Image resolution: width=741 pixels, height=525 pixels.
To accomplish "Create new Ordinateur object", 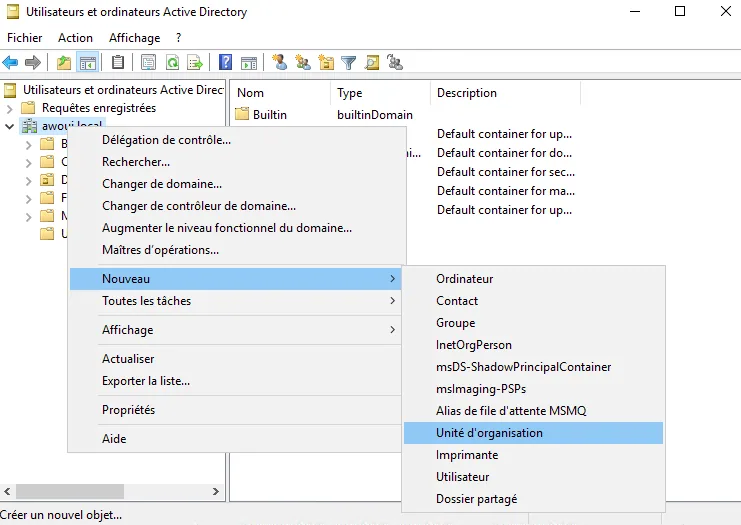I will click(534, 279).
